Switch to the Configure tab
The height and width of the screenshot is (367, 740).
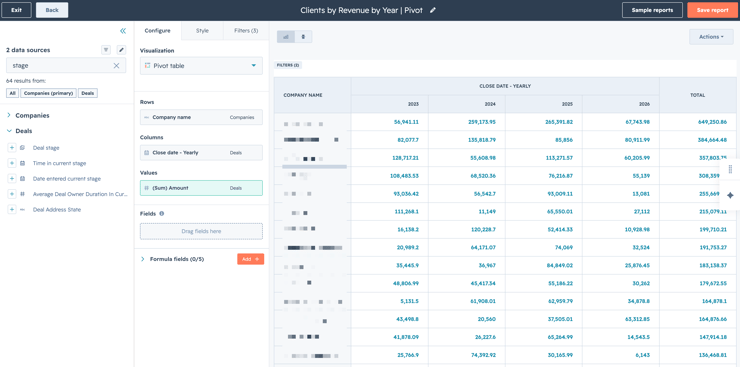[x=158, y=31]
